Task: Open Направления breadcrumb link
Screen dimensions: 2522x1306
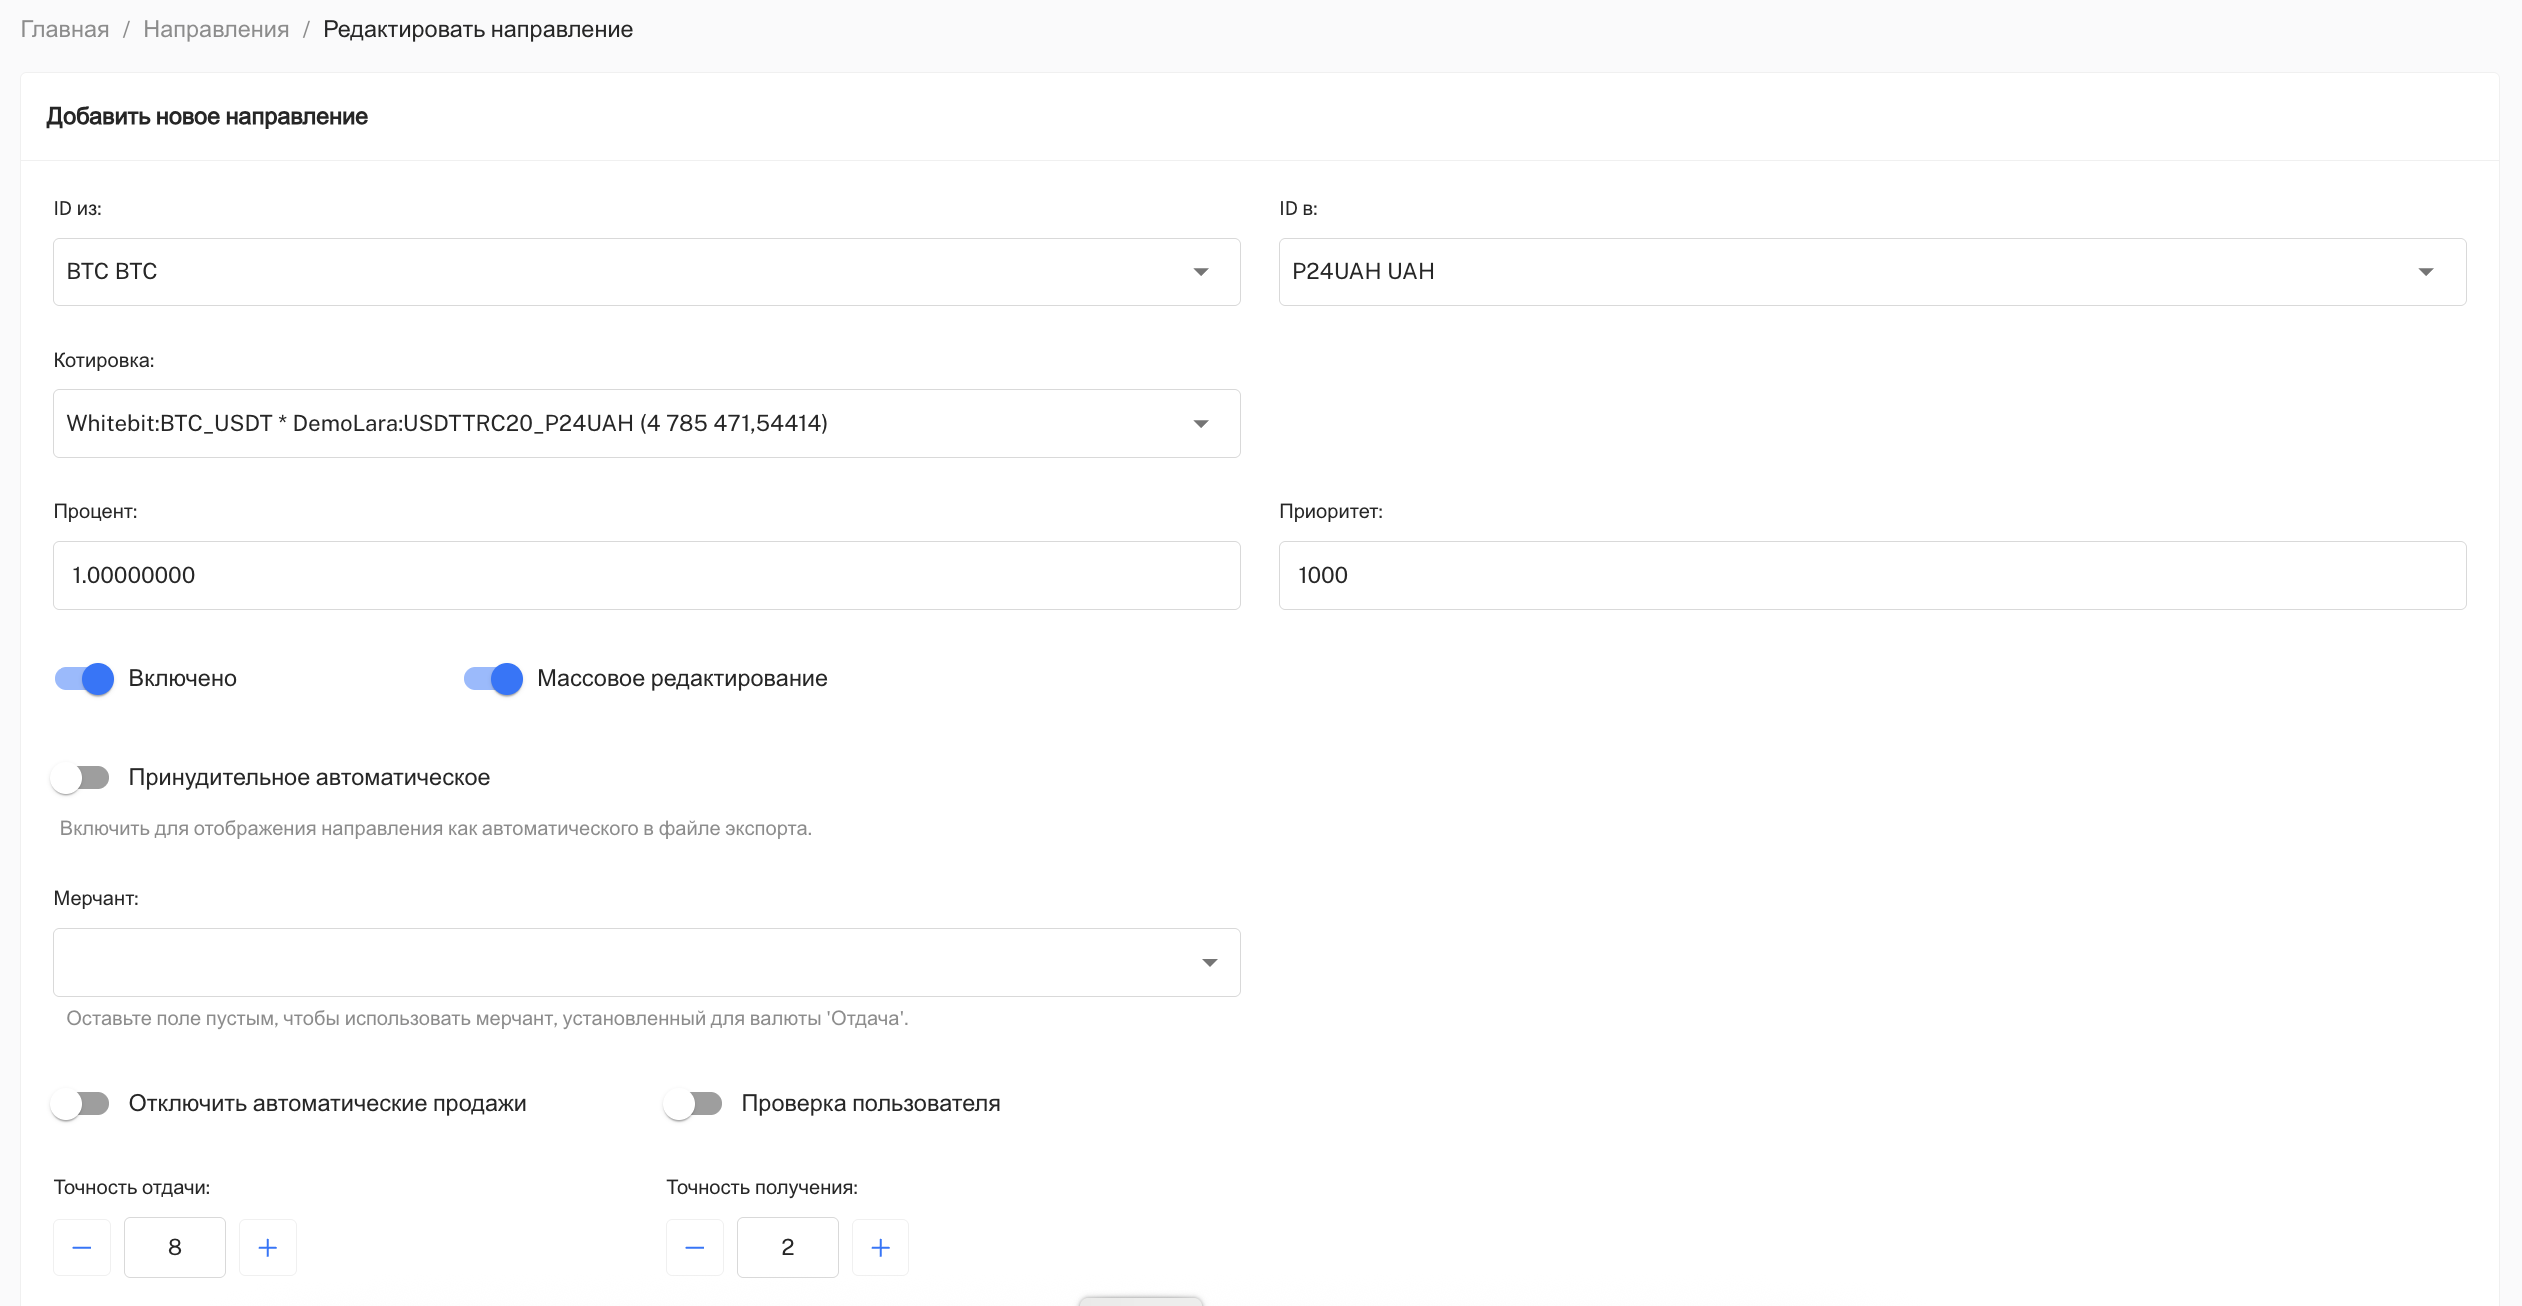Action: click(216, 29)
